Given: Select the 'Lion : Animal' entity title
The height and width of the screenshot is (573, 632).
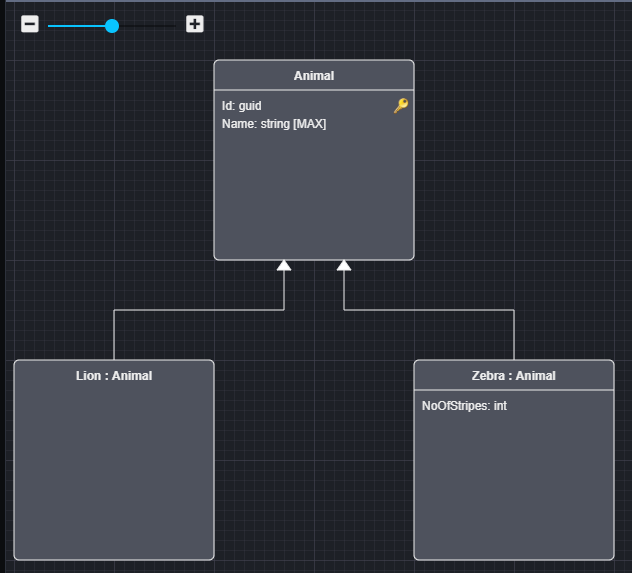Looking at the screenshot, I should click(x=114, y=376).
